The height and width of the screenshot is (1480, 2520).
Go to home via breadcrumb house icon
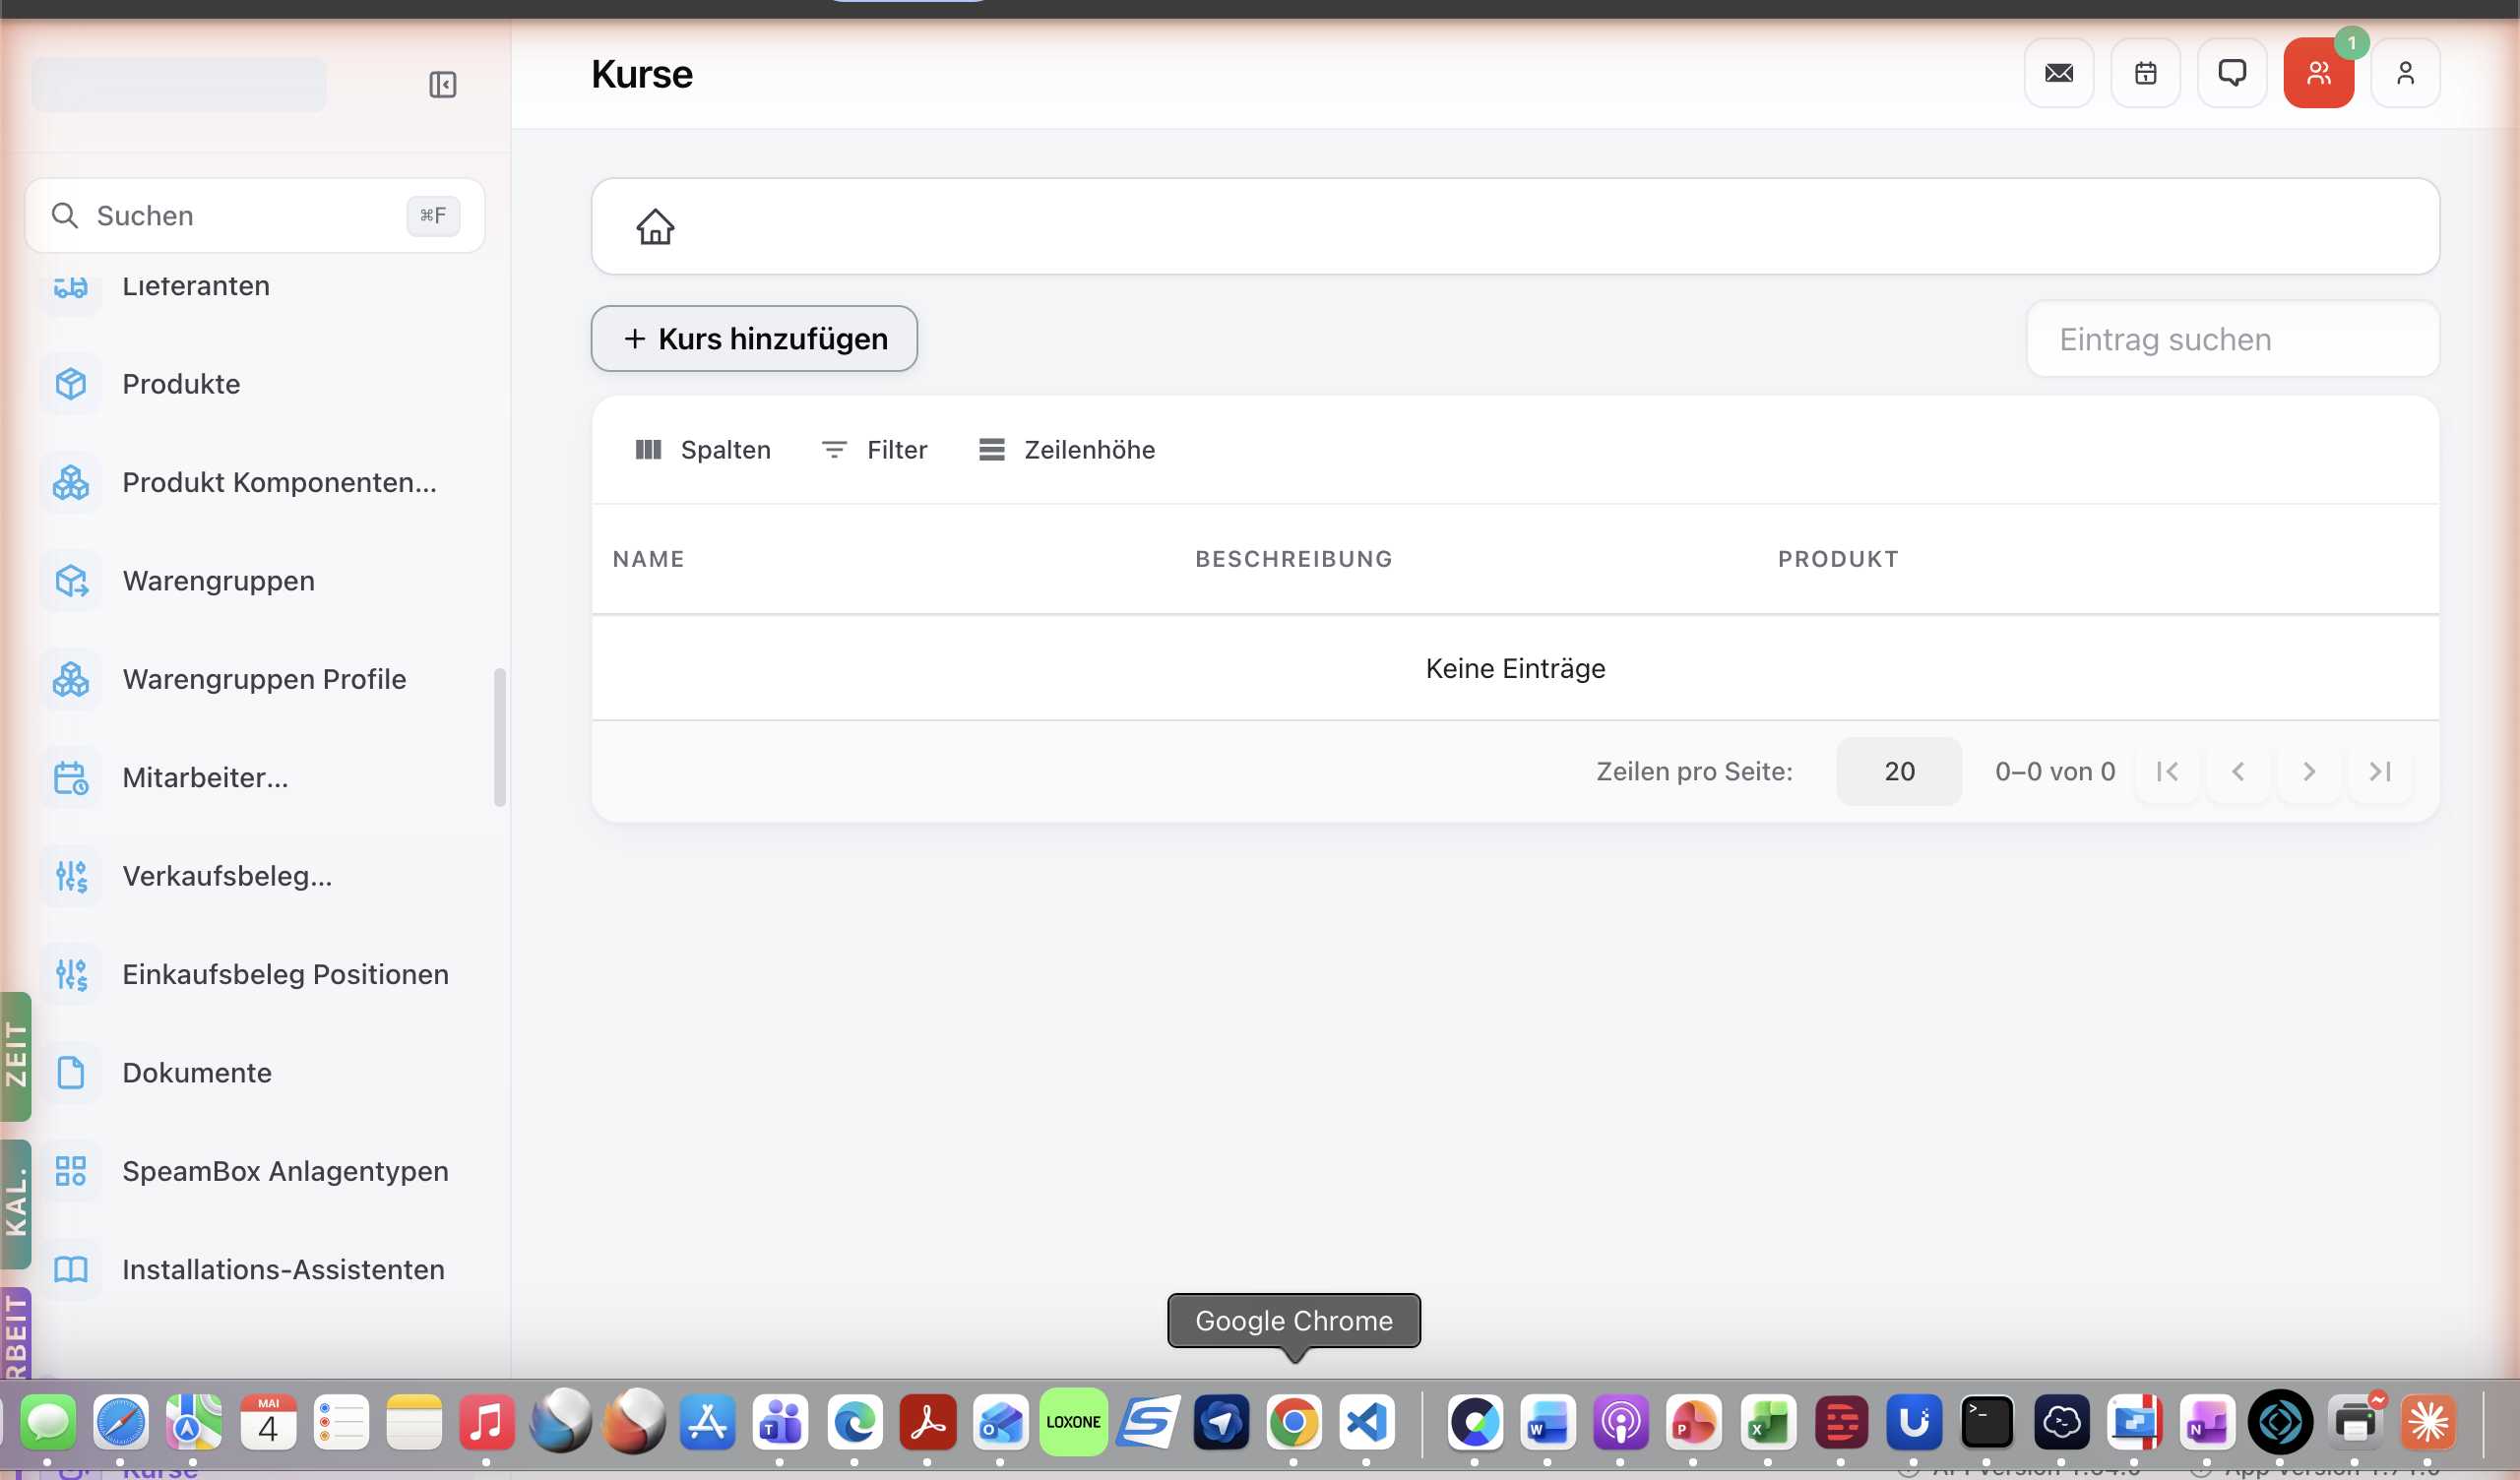pos(655,227)
